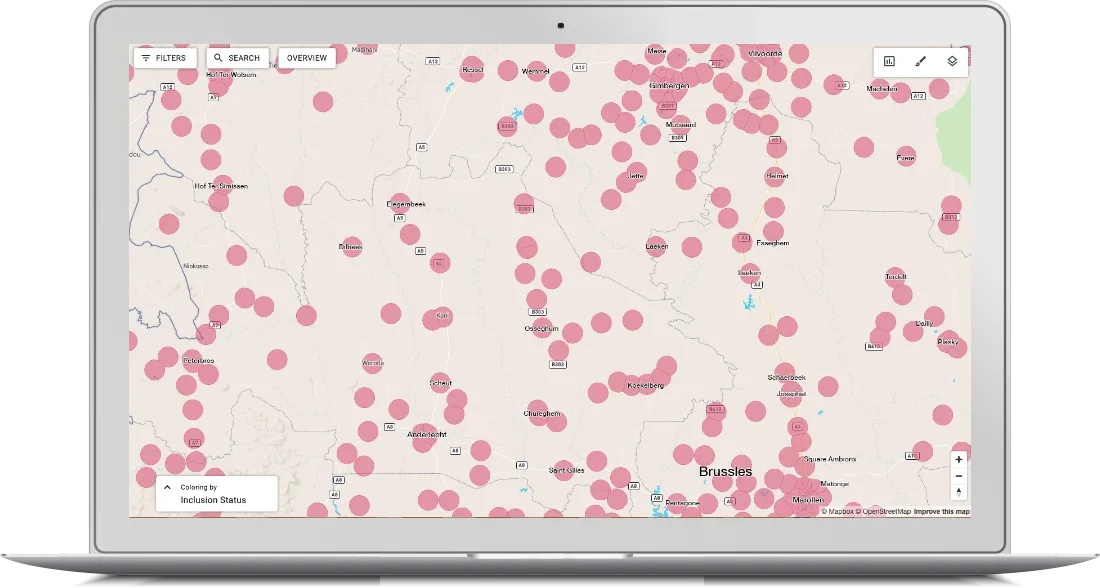The image size is (1100, 588).
Task: Click the Hof Ter Simissen label
Action: point(221,186)
